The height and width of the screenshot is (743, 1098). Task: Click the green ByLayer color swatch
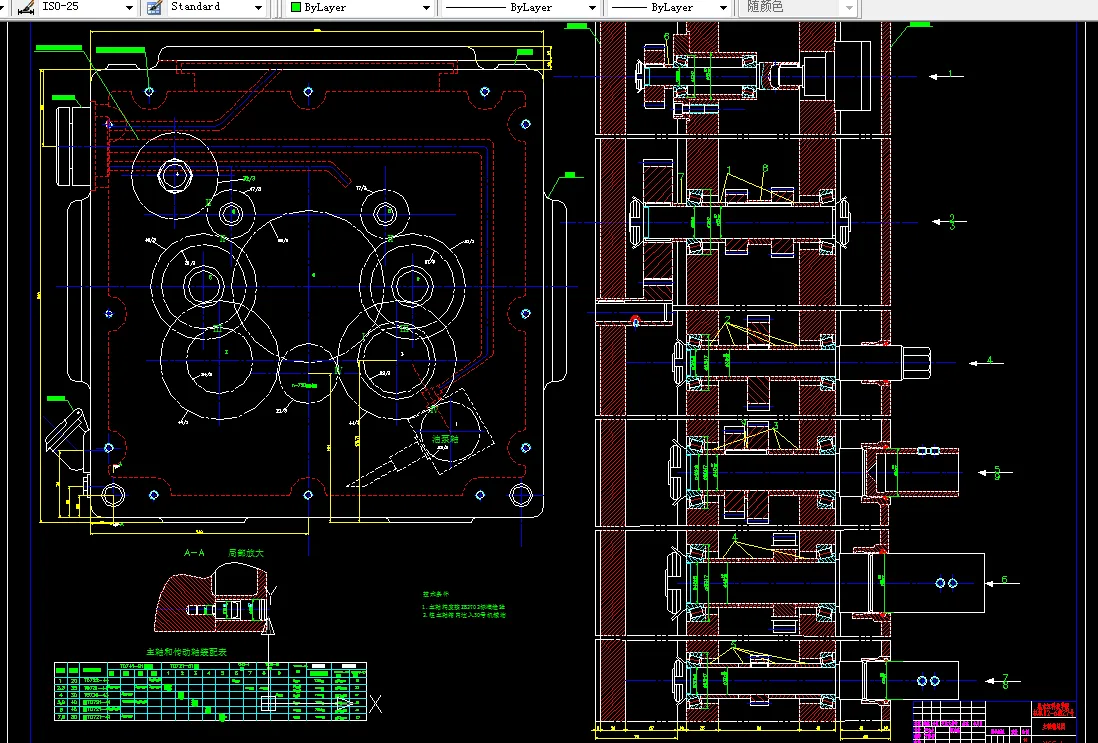pos(296,7)
